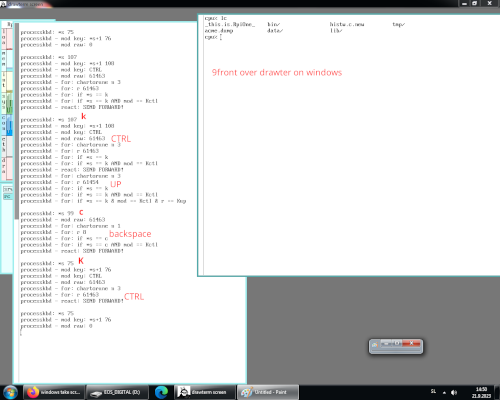Screen dimensions: 500x400
Task: Click the drawterm scrollbar in the log window
Action: point(16,122)
